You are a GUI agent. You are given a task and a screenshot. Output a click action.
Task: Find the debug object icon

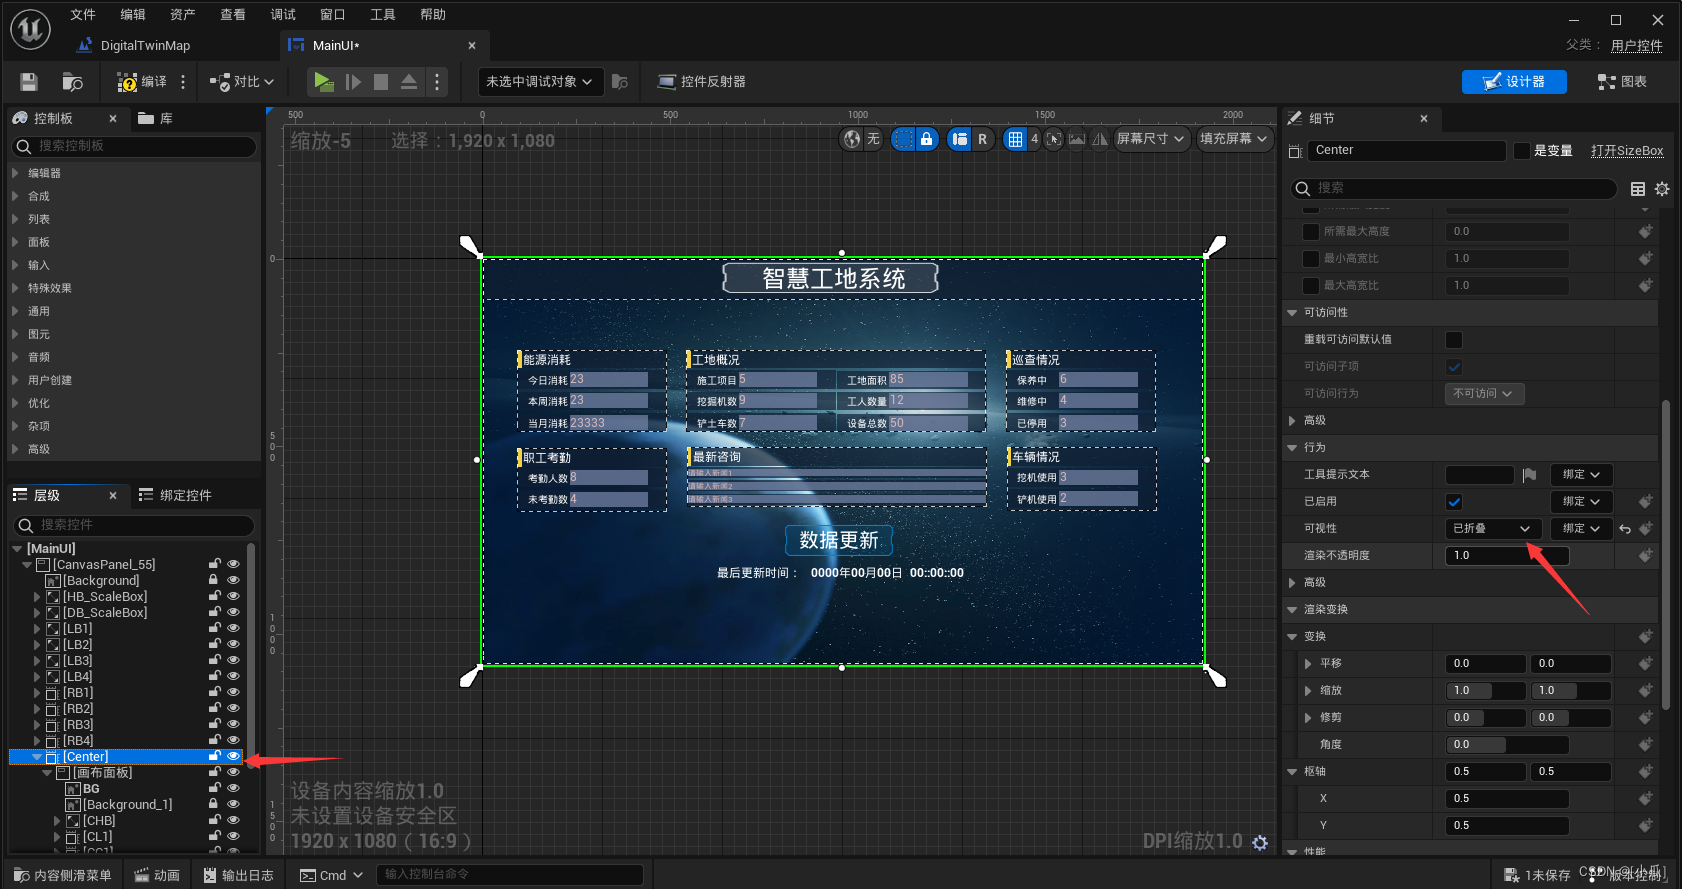click(620, 82)
